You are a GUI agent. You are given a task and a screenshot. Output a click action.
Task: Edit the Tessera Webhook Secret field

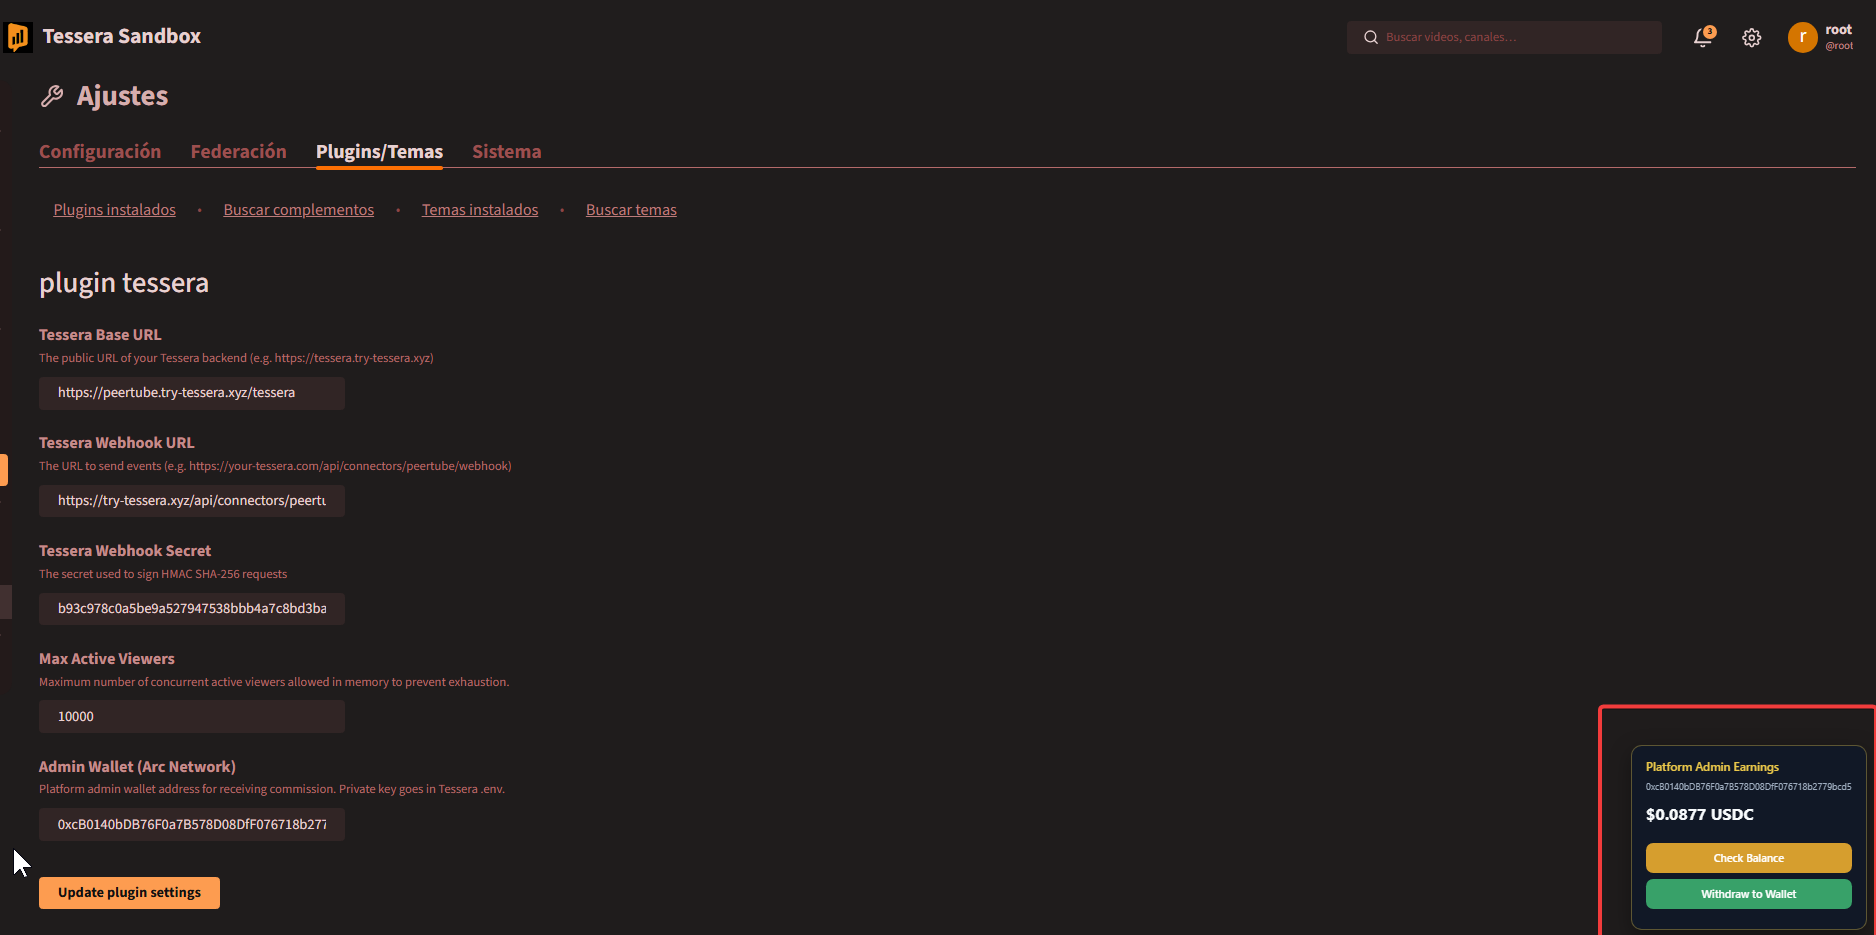(x=192, y=609)
